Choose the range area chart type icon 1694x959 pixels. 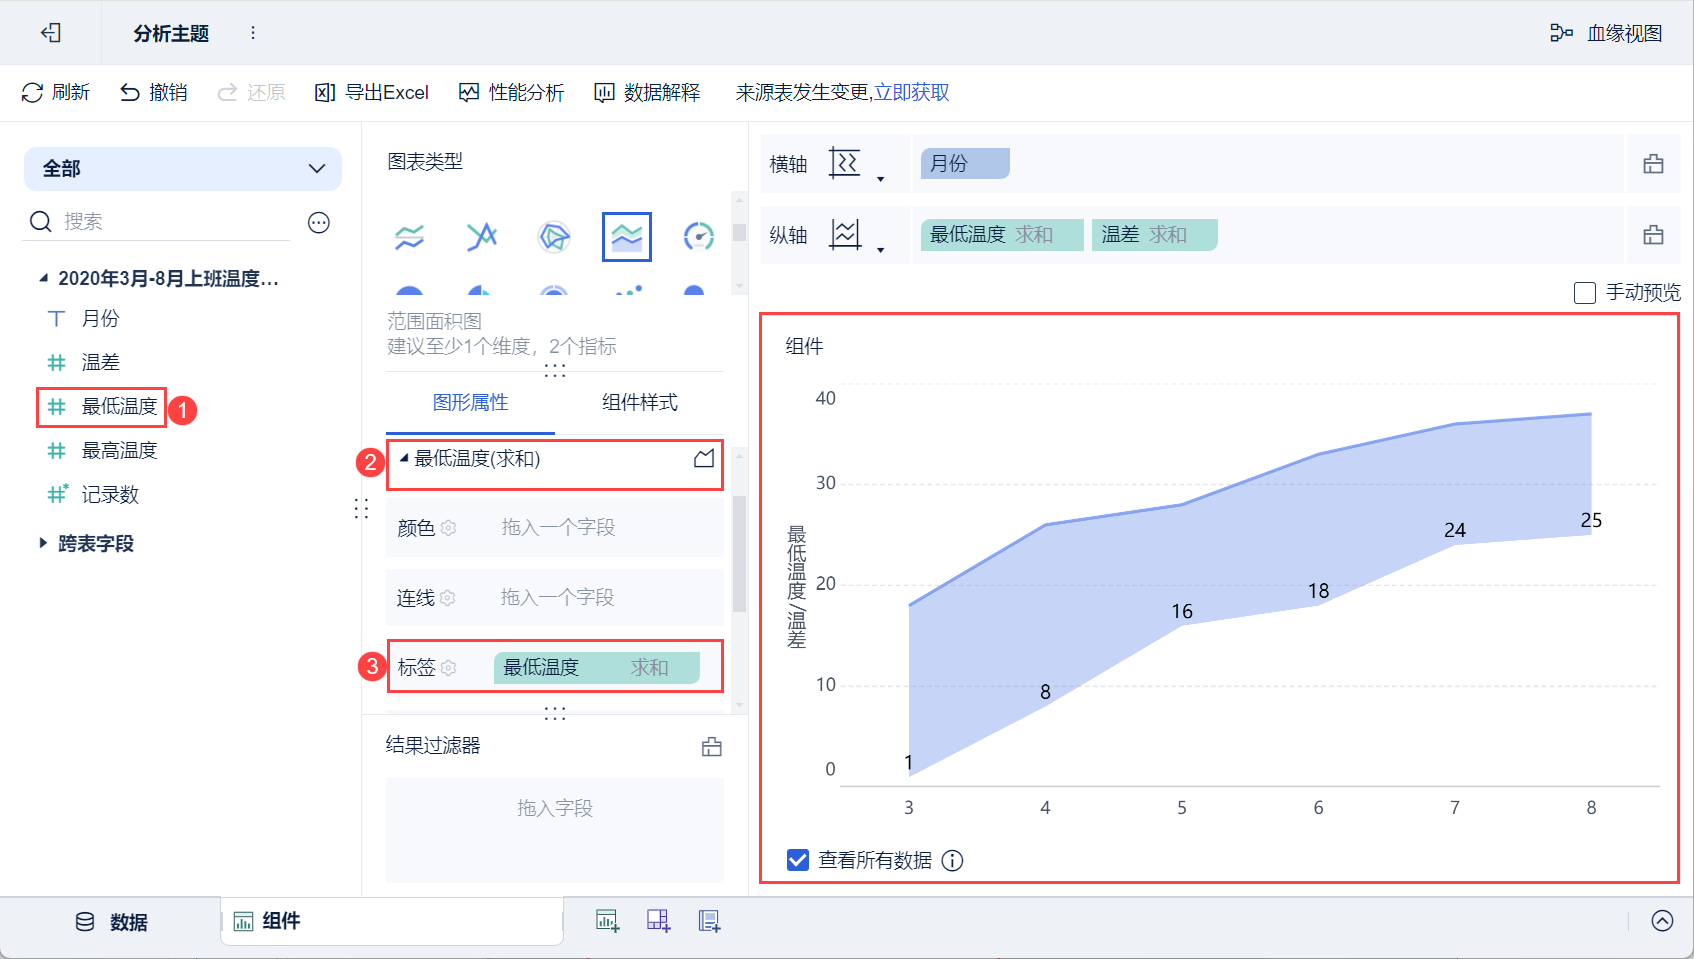pos(627,237)
